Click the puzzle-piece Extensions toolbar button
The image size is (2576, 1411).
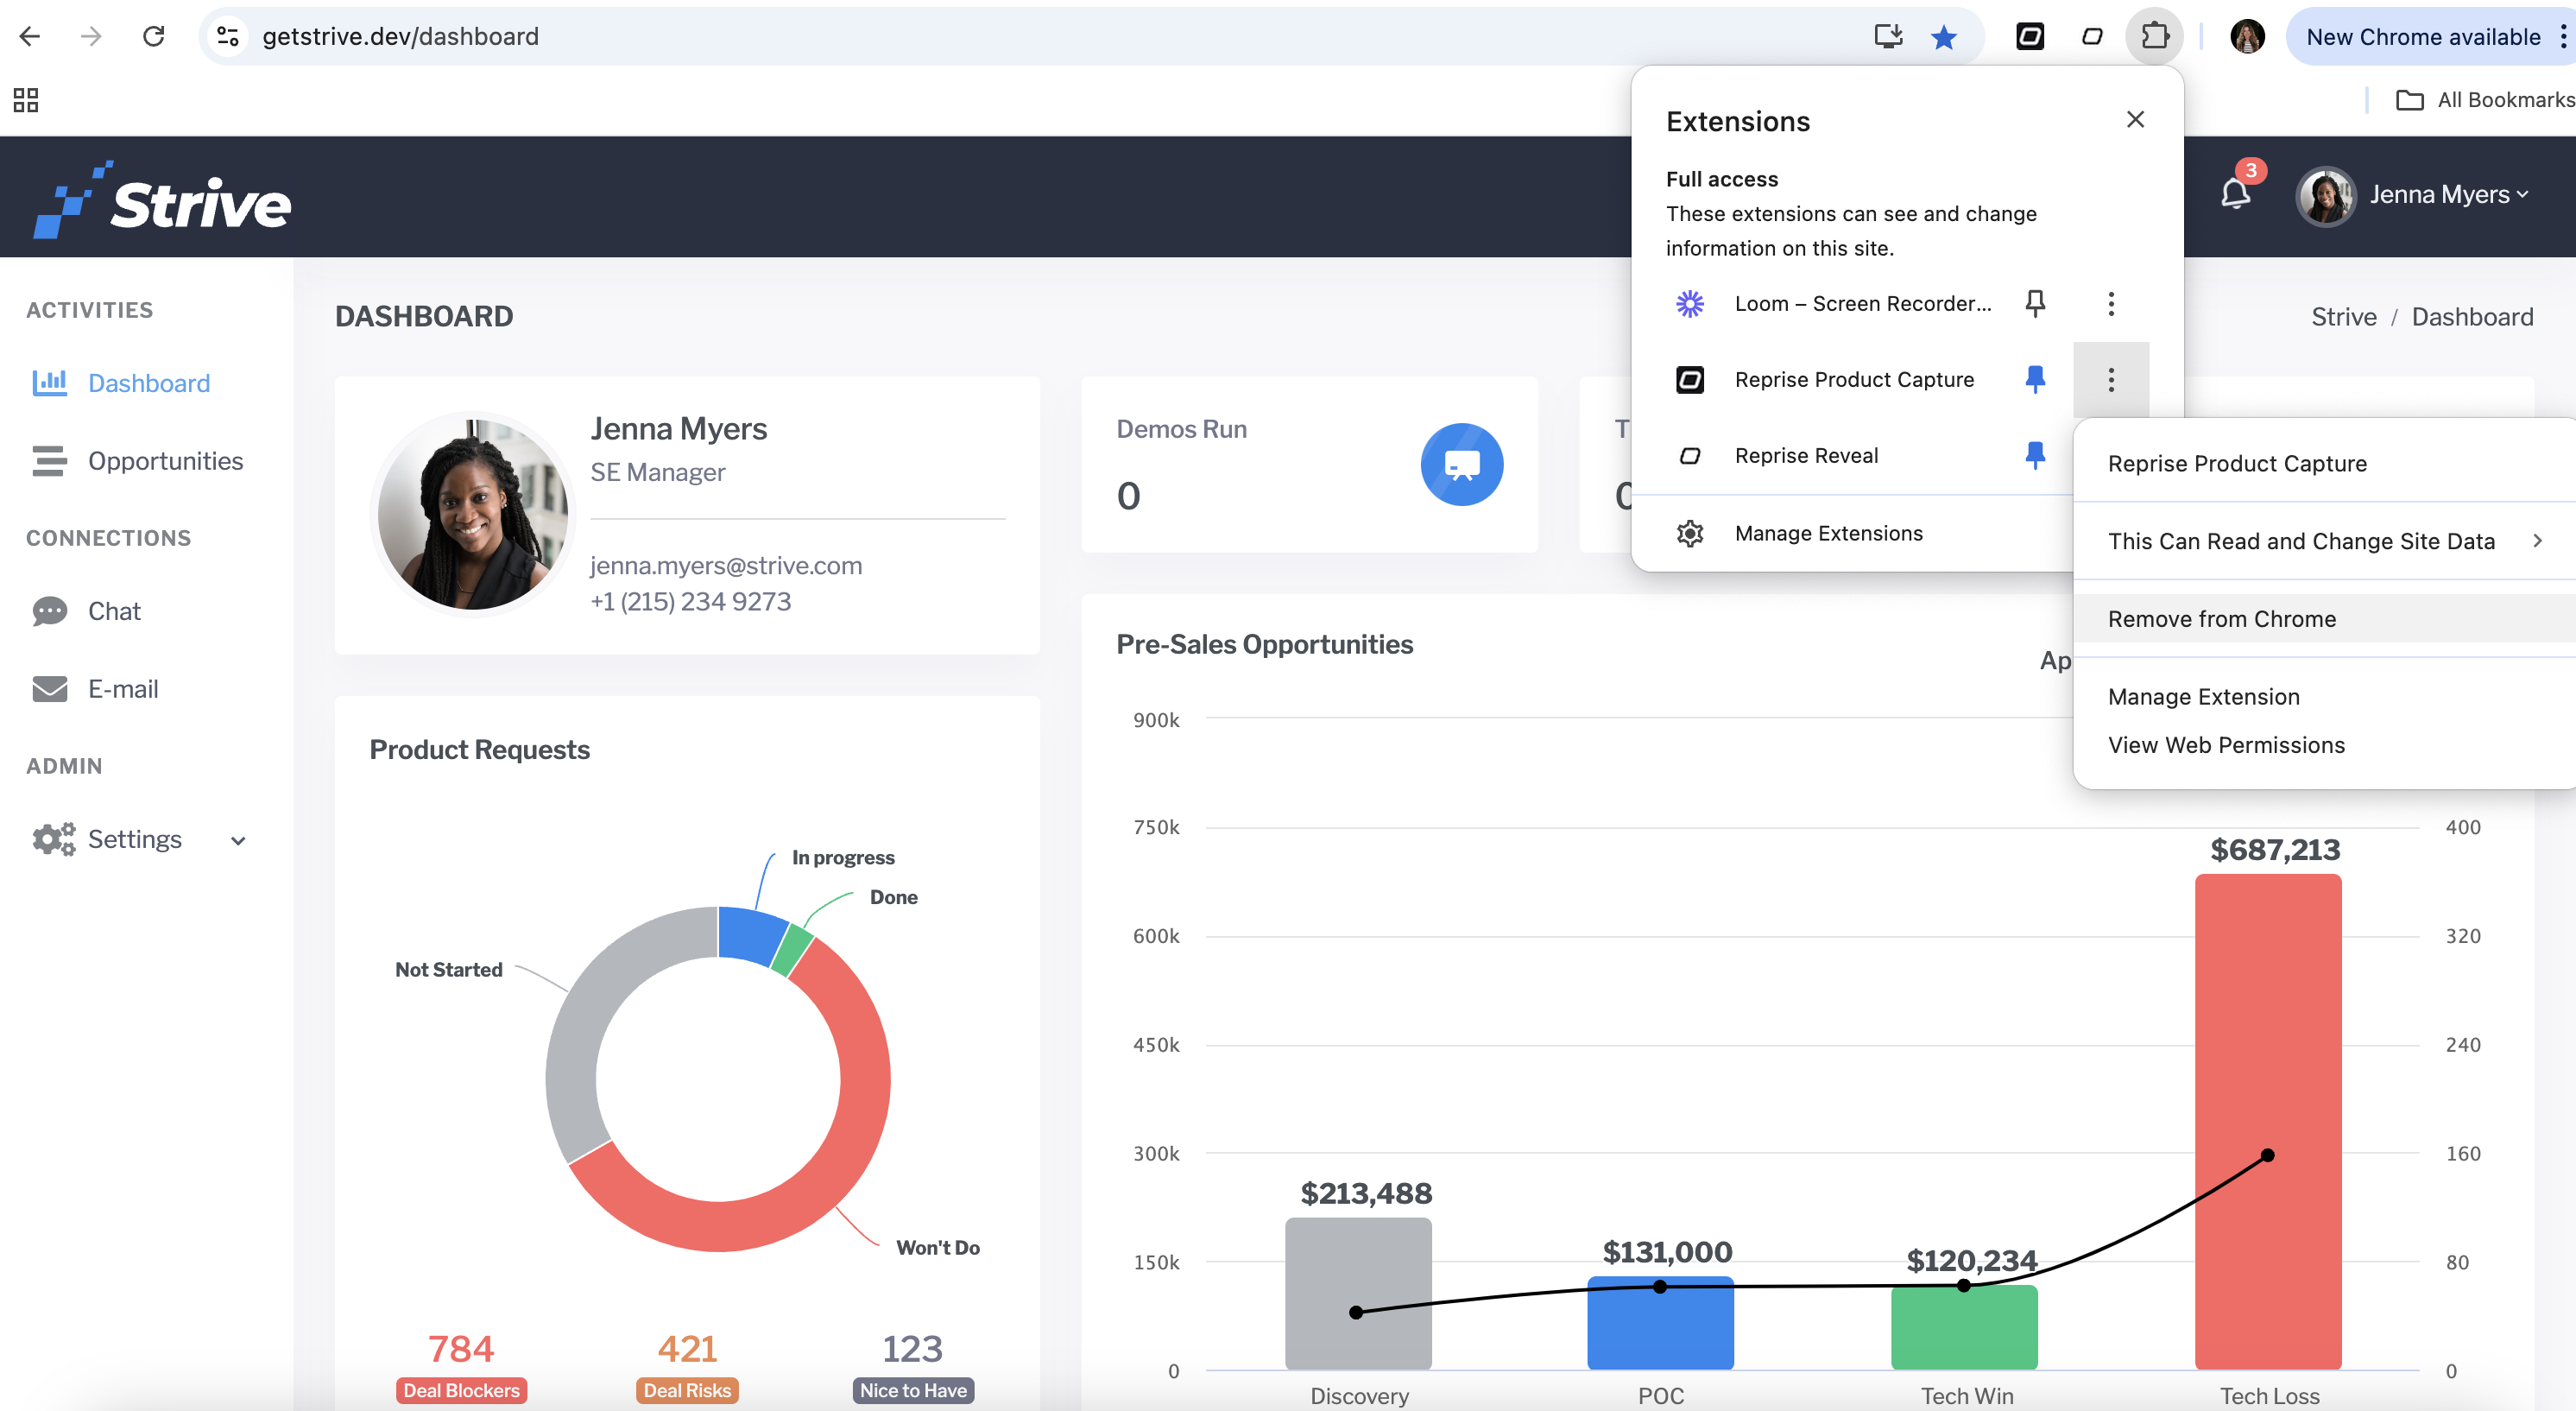tap(2155, 37)
